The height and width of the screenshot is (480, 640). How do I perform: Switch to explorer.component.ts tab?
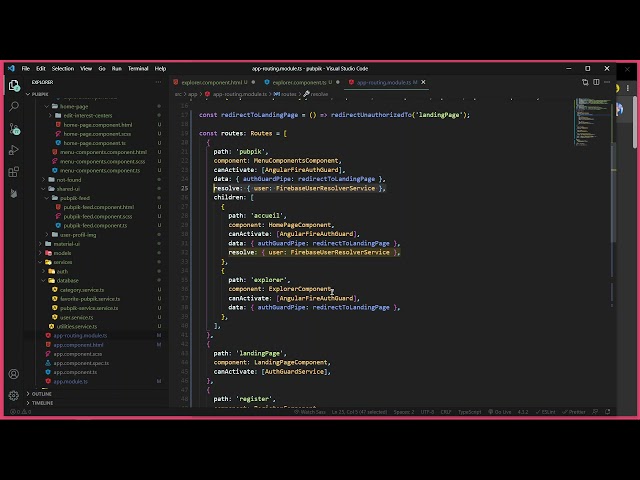pos(302,82)
